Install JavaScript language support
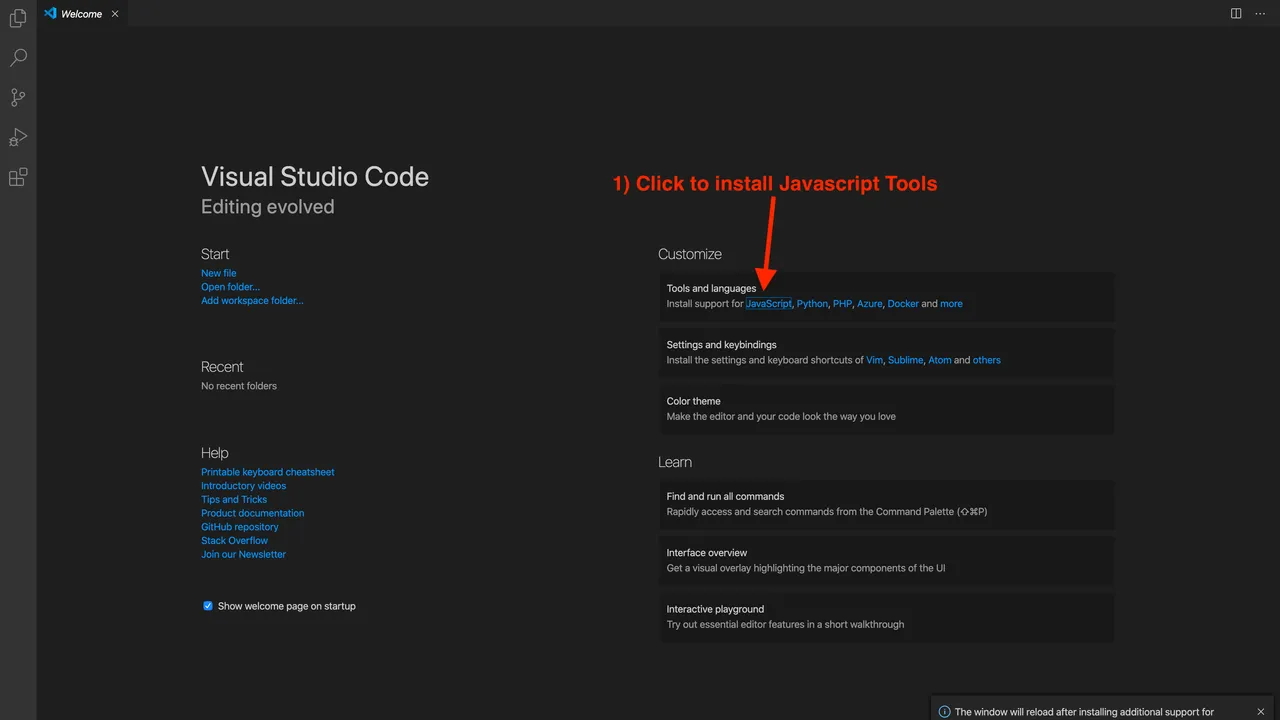This screenshot has height=720, width=1280. [x=769, y=304]
